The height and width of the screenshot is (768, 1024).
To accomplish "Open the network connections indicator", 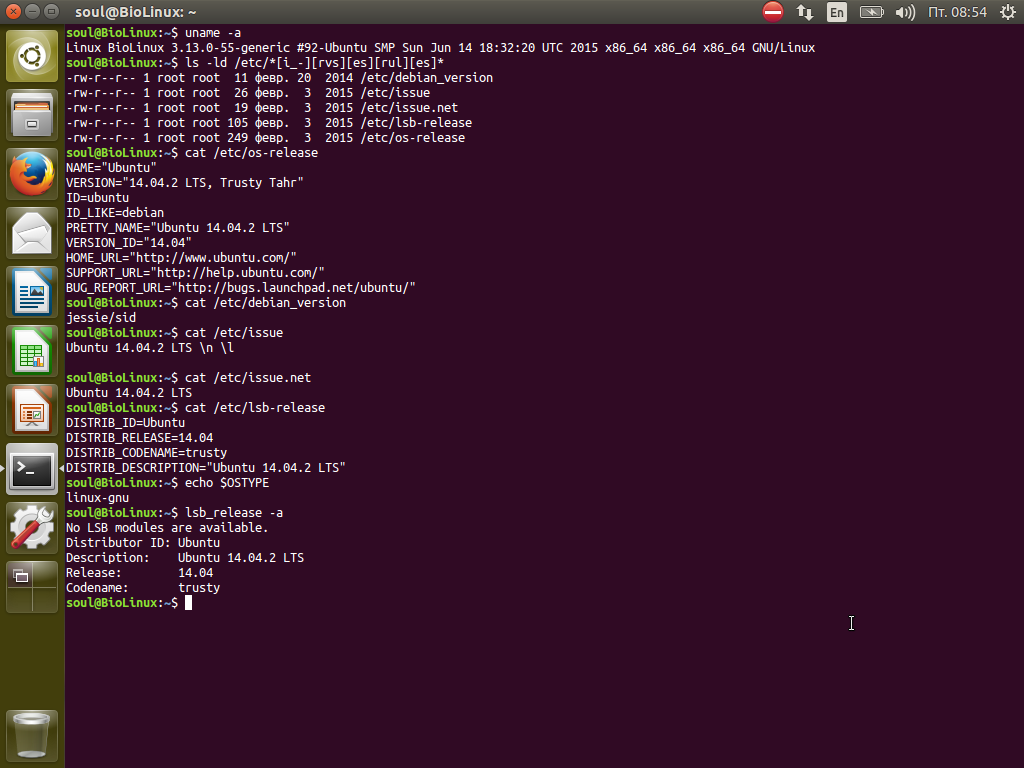I will click(805, 12).
